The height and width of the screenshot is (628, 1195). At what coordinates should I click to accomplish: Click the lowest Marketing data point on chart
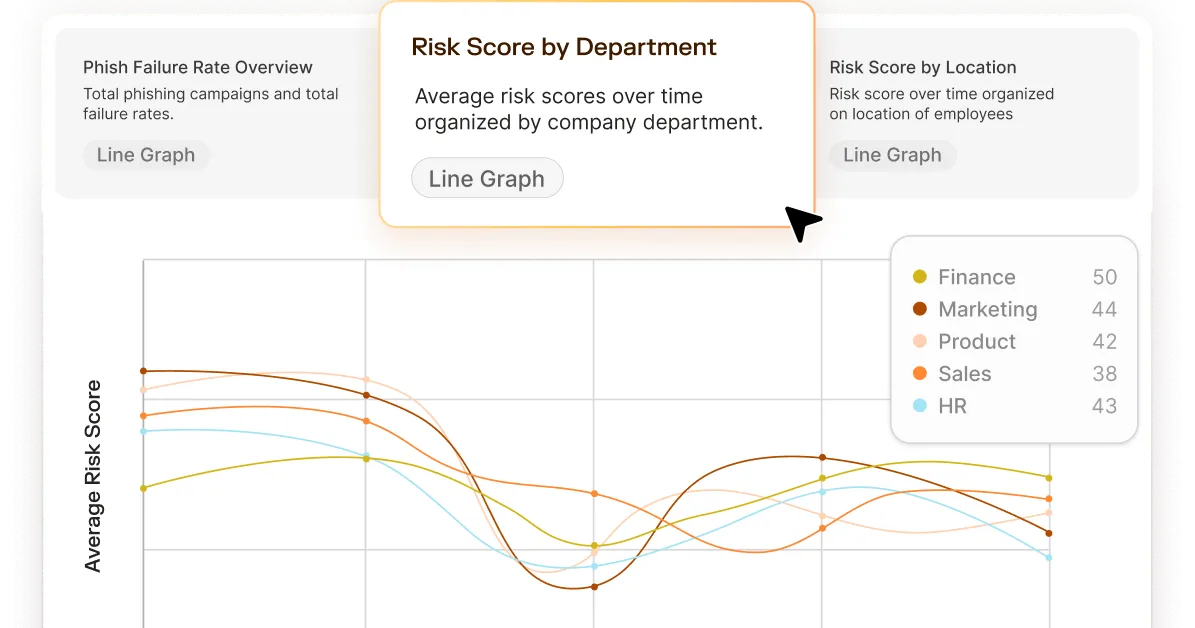tap(594, 587)
